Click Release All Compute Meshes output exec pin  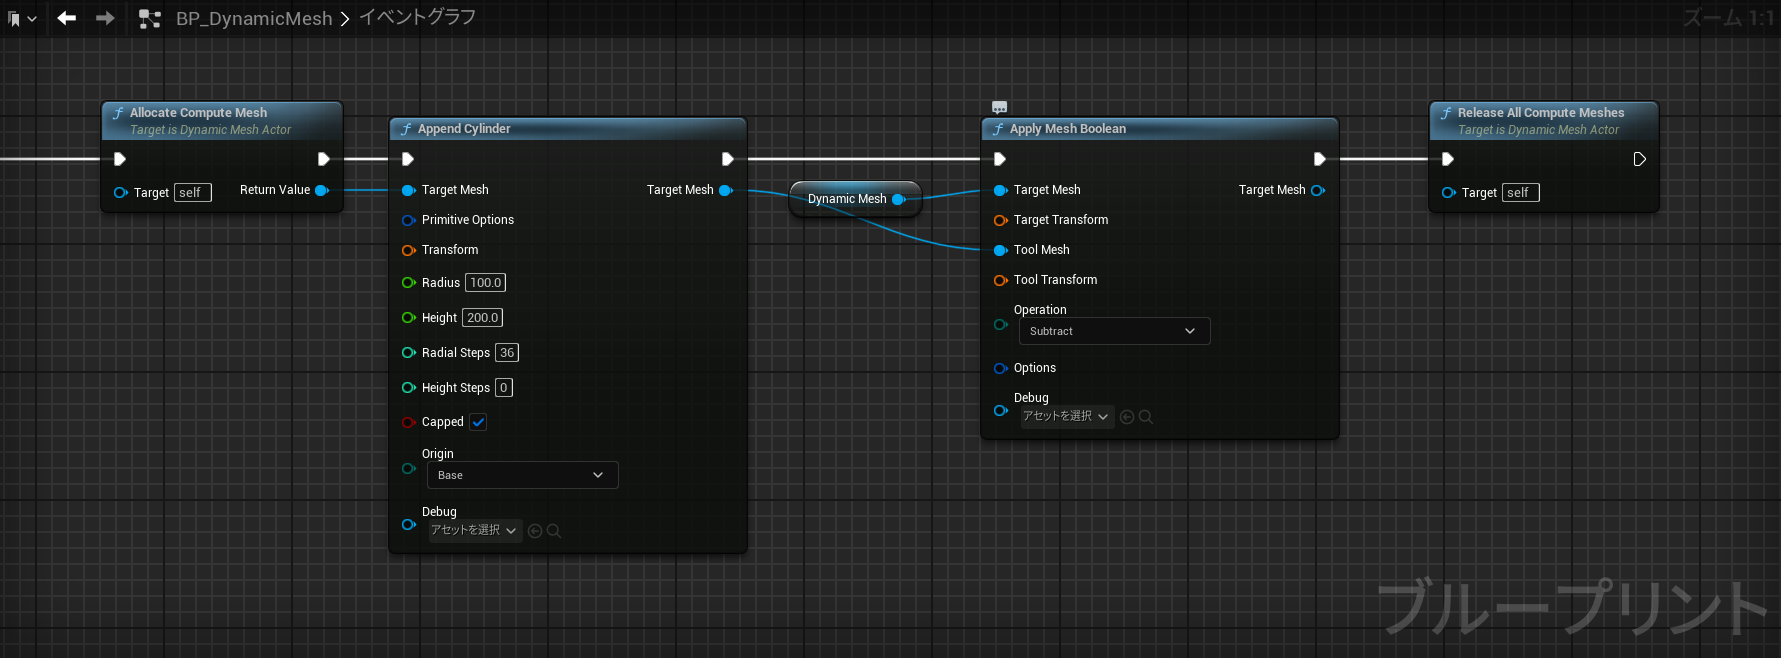coord(1639,159)
